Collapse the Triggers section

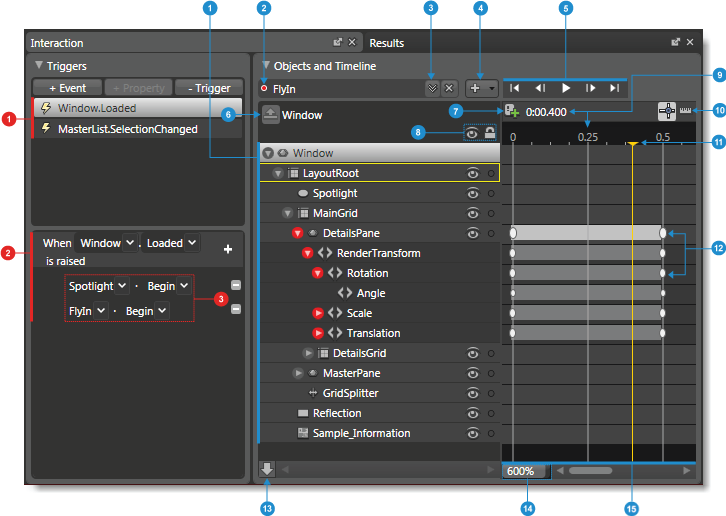point(39,65)
